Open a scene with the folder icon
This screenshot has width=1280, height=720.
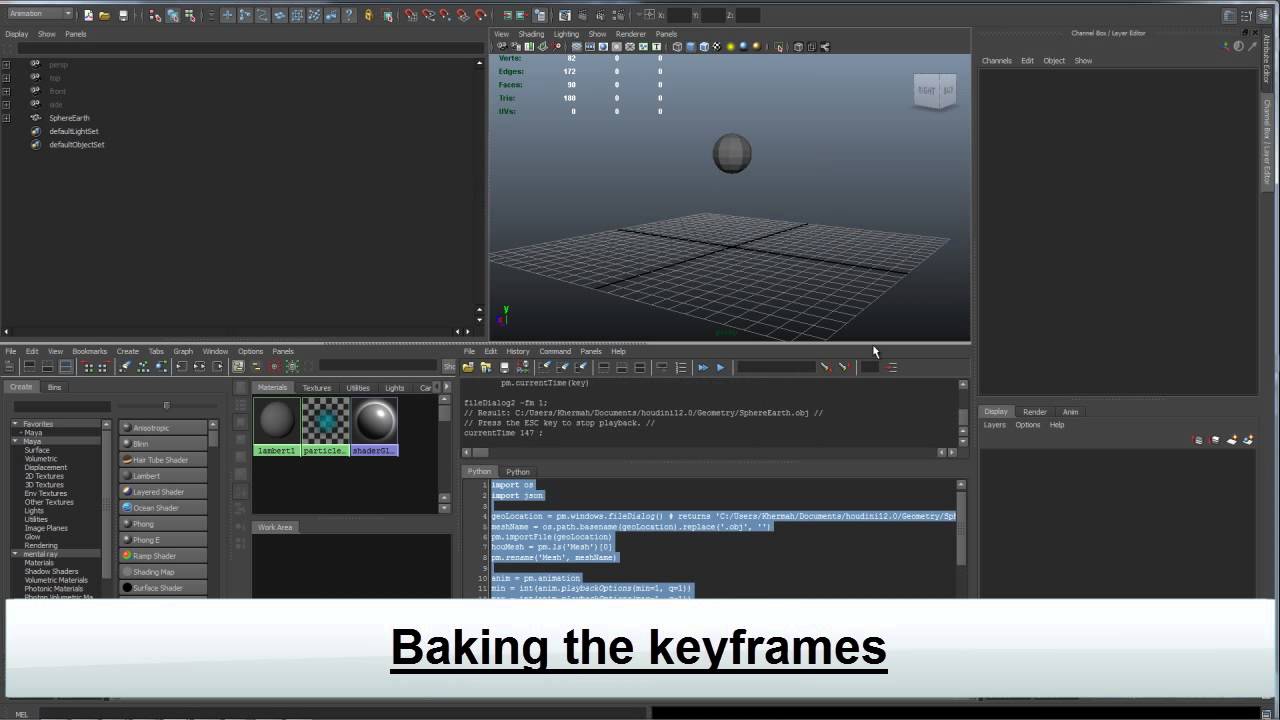click(104, 15)
